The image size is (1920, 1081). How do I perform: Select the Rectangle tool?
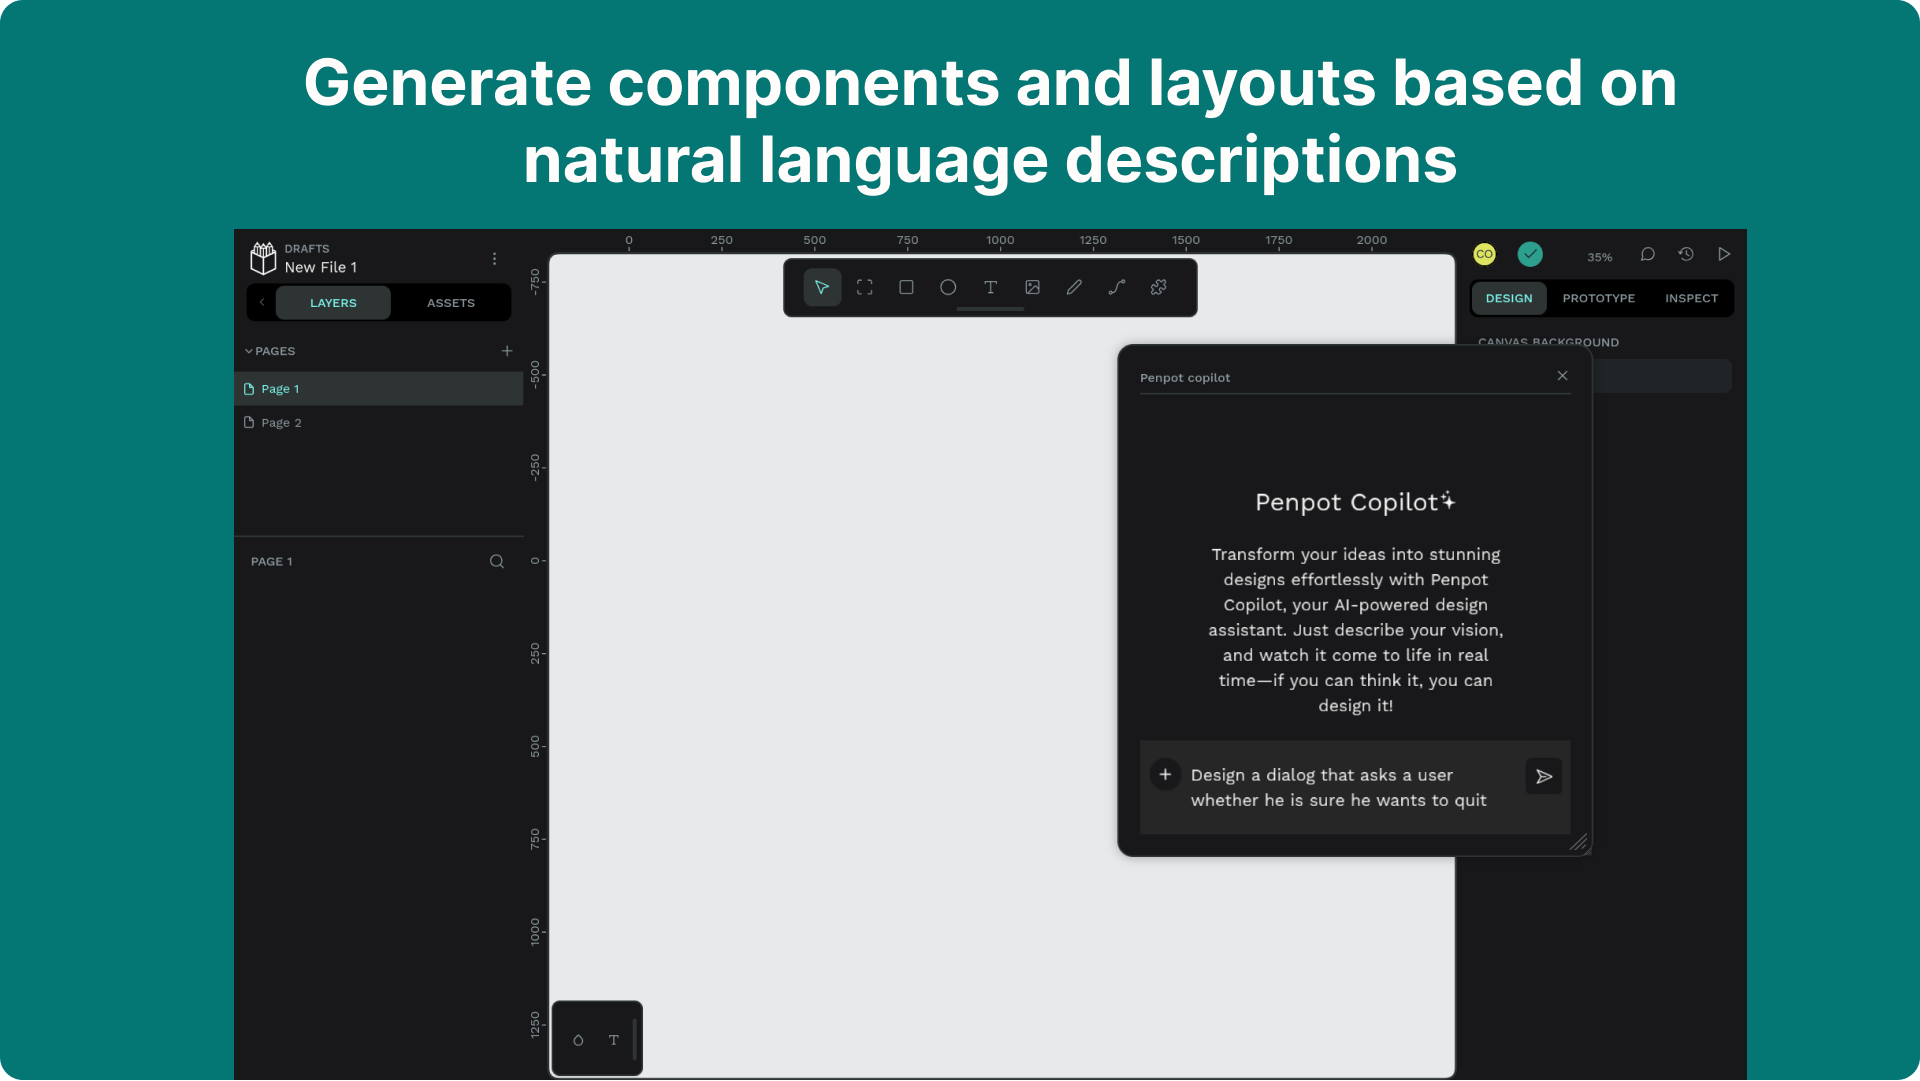click(907, 288)
